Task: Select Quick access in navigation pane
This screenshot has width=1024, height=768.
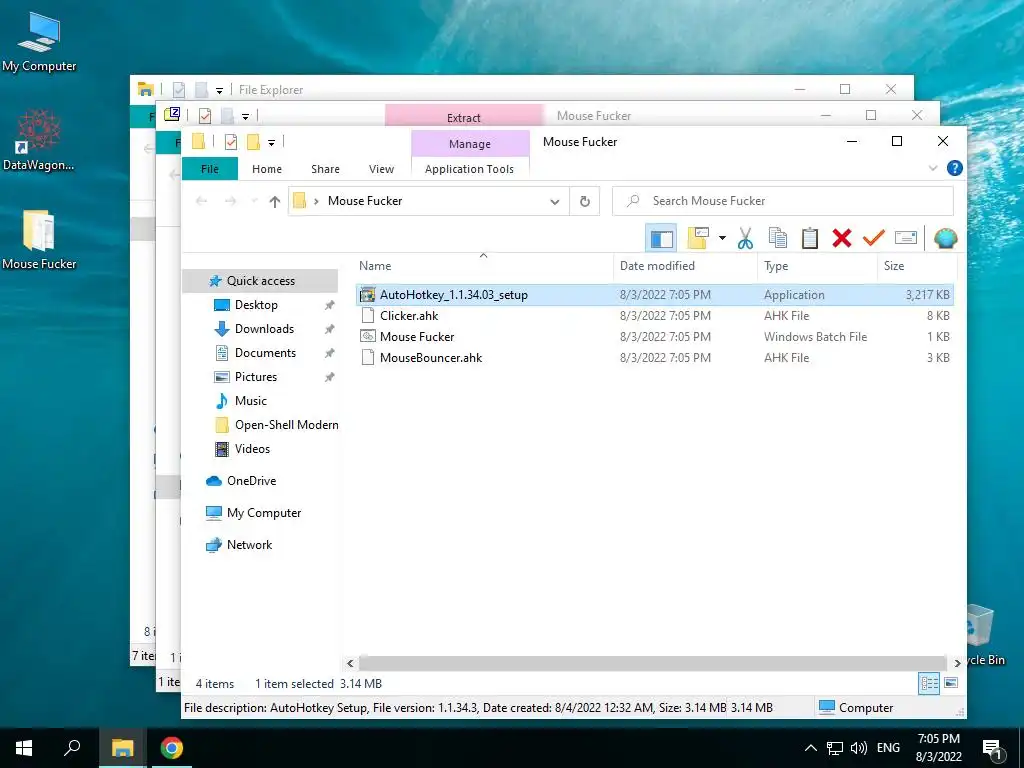Action: (x=261, y=281)
